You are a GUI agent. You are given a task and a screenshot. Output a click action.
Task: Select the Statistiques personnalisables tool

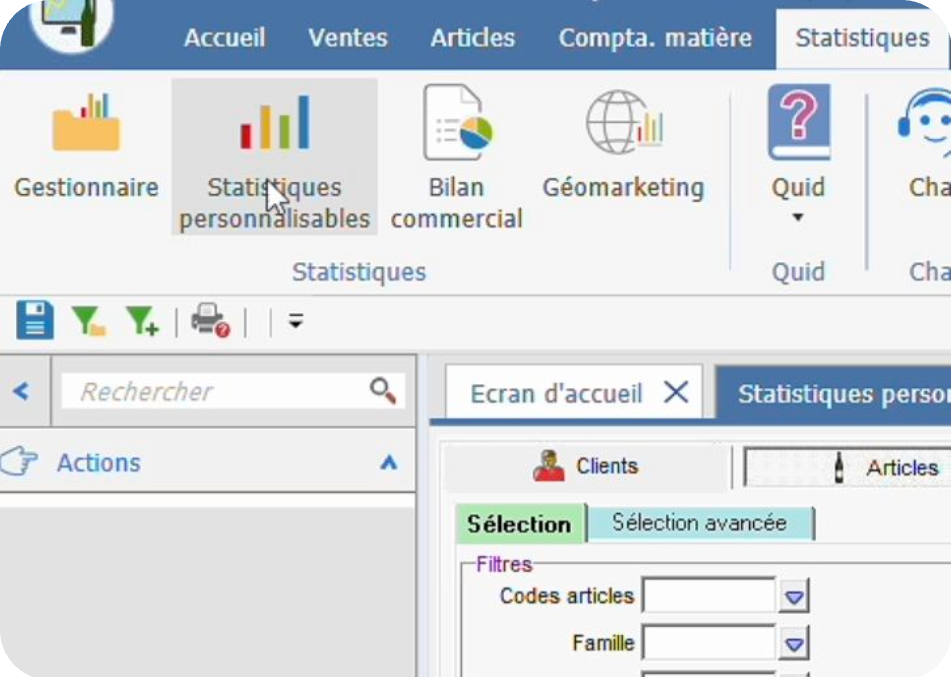[x=274, y=150]
